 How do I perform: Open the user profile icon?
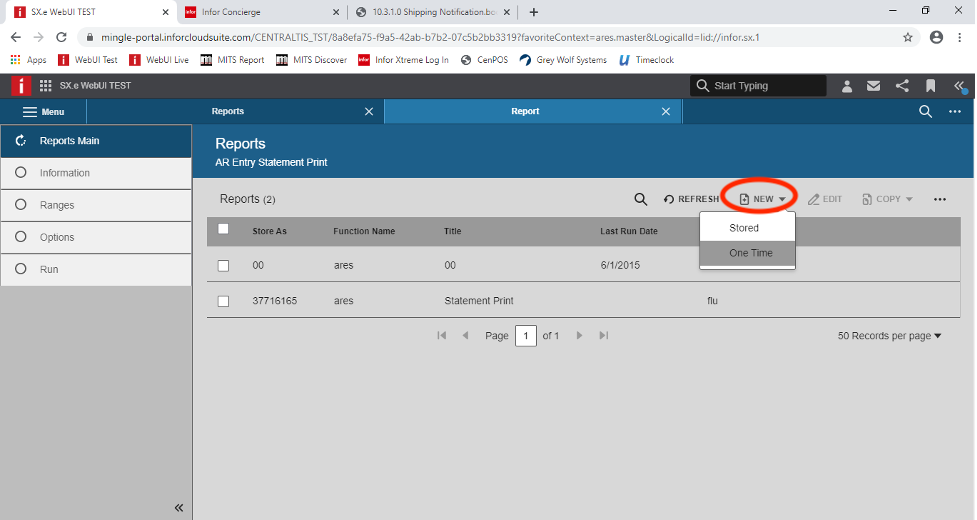[847, 86]
